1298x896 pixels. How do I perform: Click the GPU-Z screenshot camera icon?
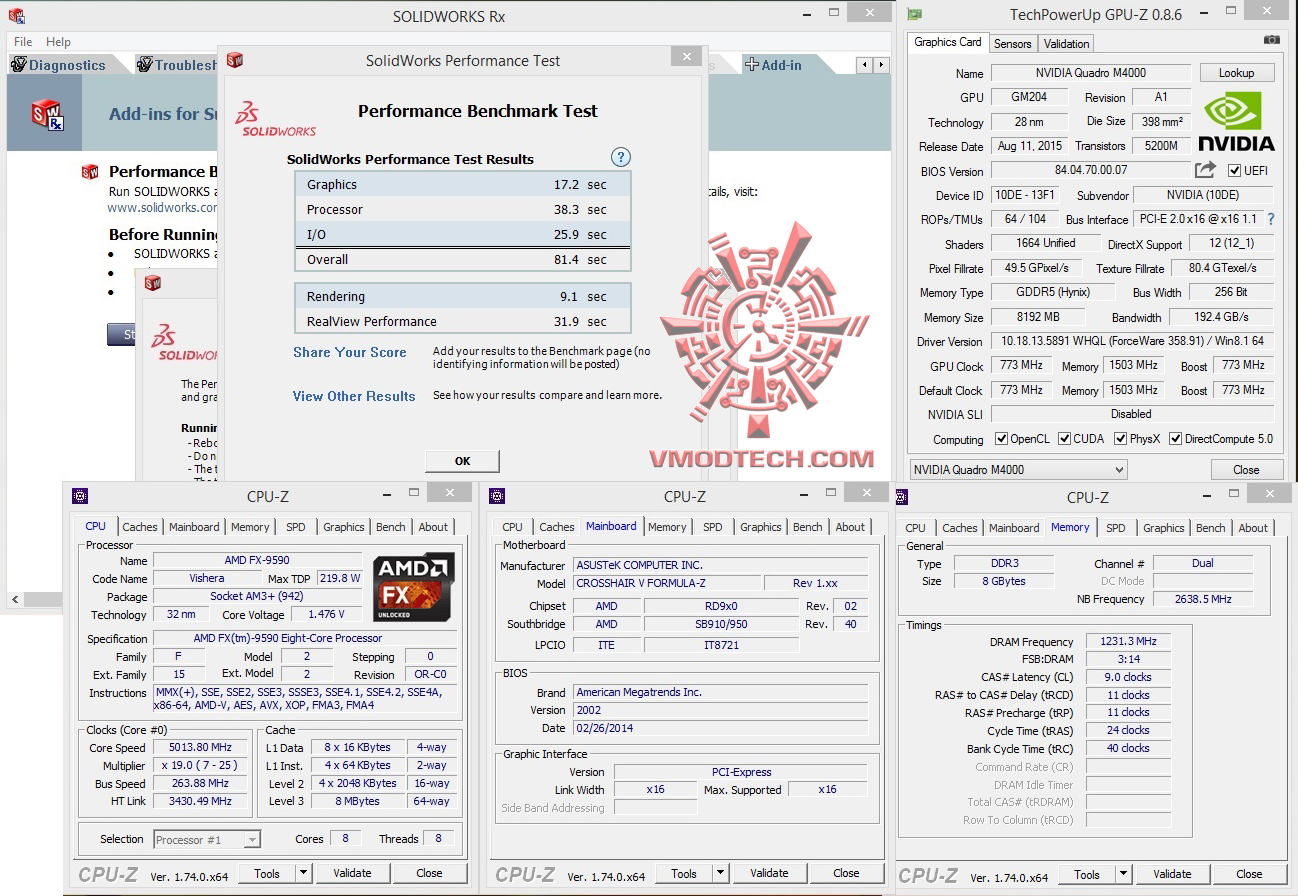(1271, 40)
